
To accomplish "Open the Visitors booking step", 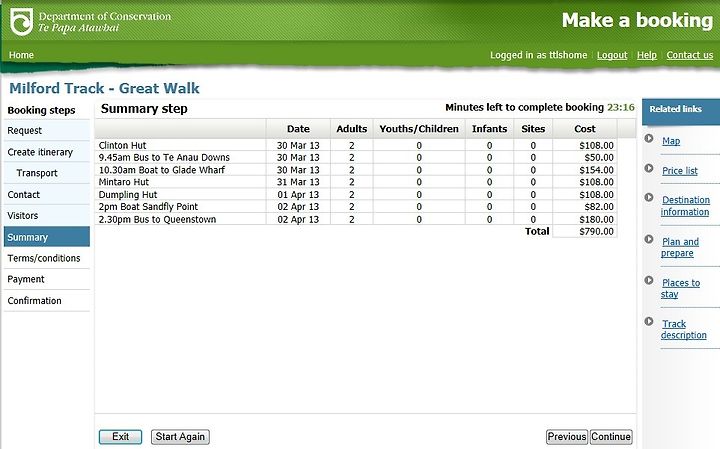I will click(x=46, y=215).
